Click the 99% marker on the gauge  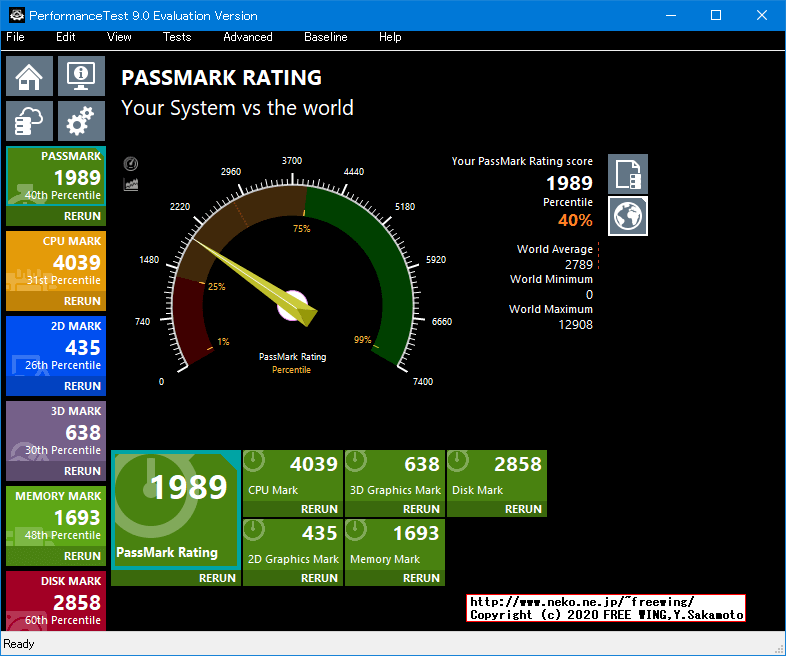362,340
